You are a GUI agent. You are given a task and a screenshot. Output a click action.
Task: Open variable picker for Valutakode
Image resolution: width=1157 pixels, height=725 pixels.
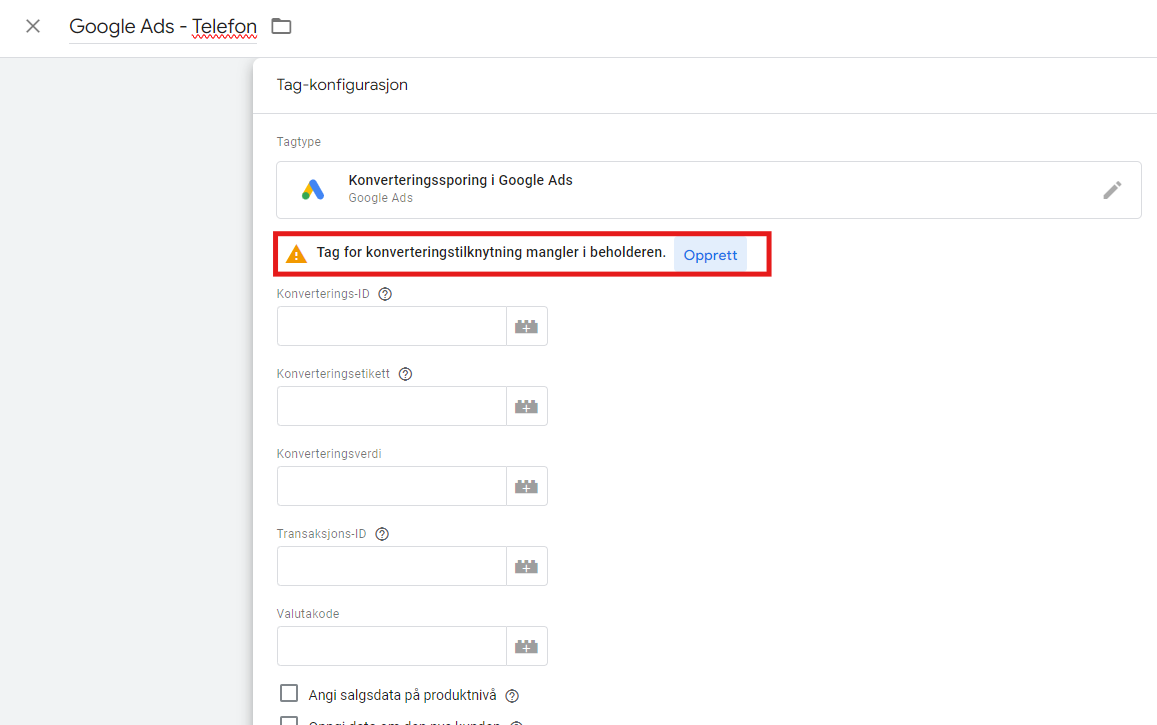pos(526,646)
